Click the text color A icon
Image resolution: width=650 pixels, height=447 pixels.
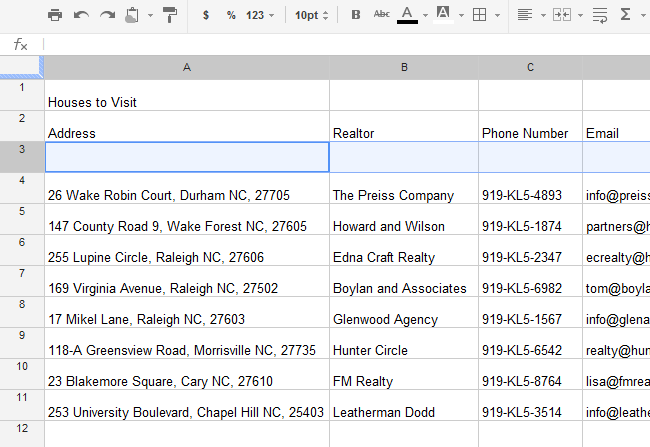pyautogui.click(x=407, y=15)
